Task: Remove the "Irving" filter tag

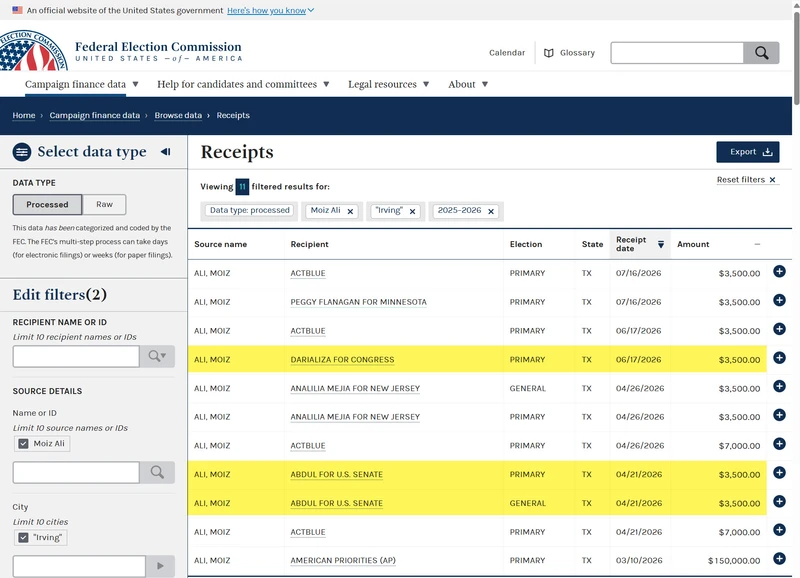Action: pos(412,211)
